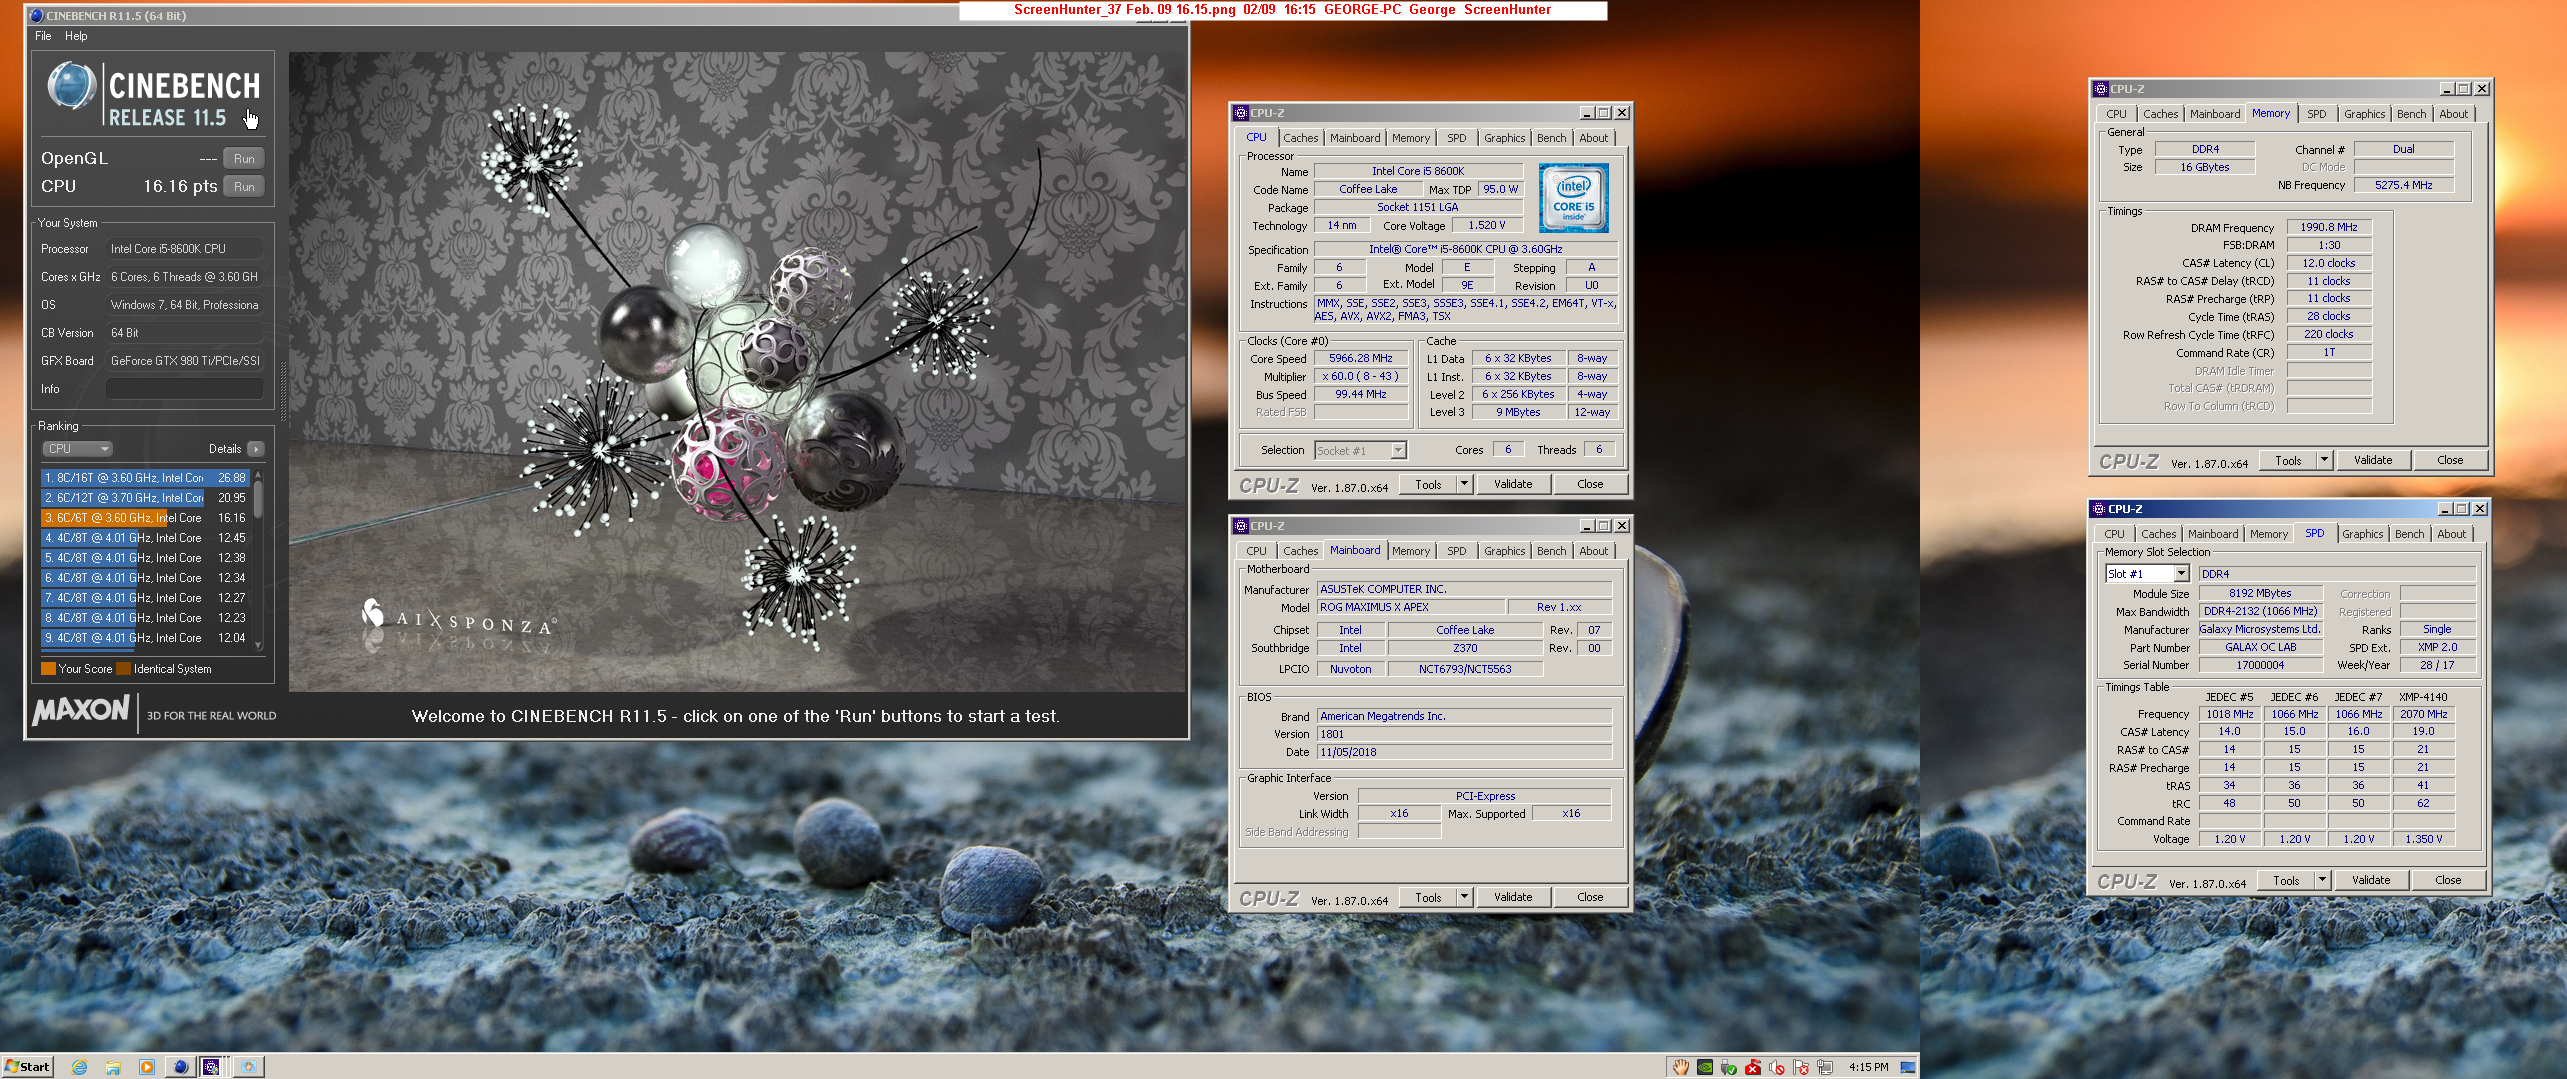Viewport: 2567px width, 1079px height.
Task: Open the Help menu in Cinebench
Action: coord(76,36)
